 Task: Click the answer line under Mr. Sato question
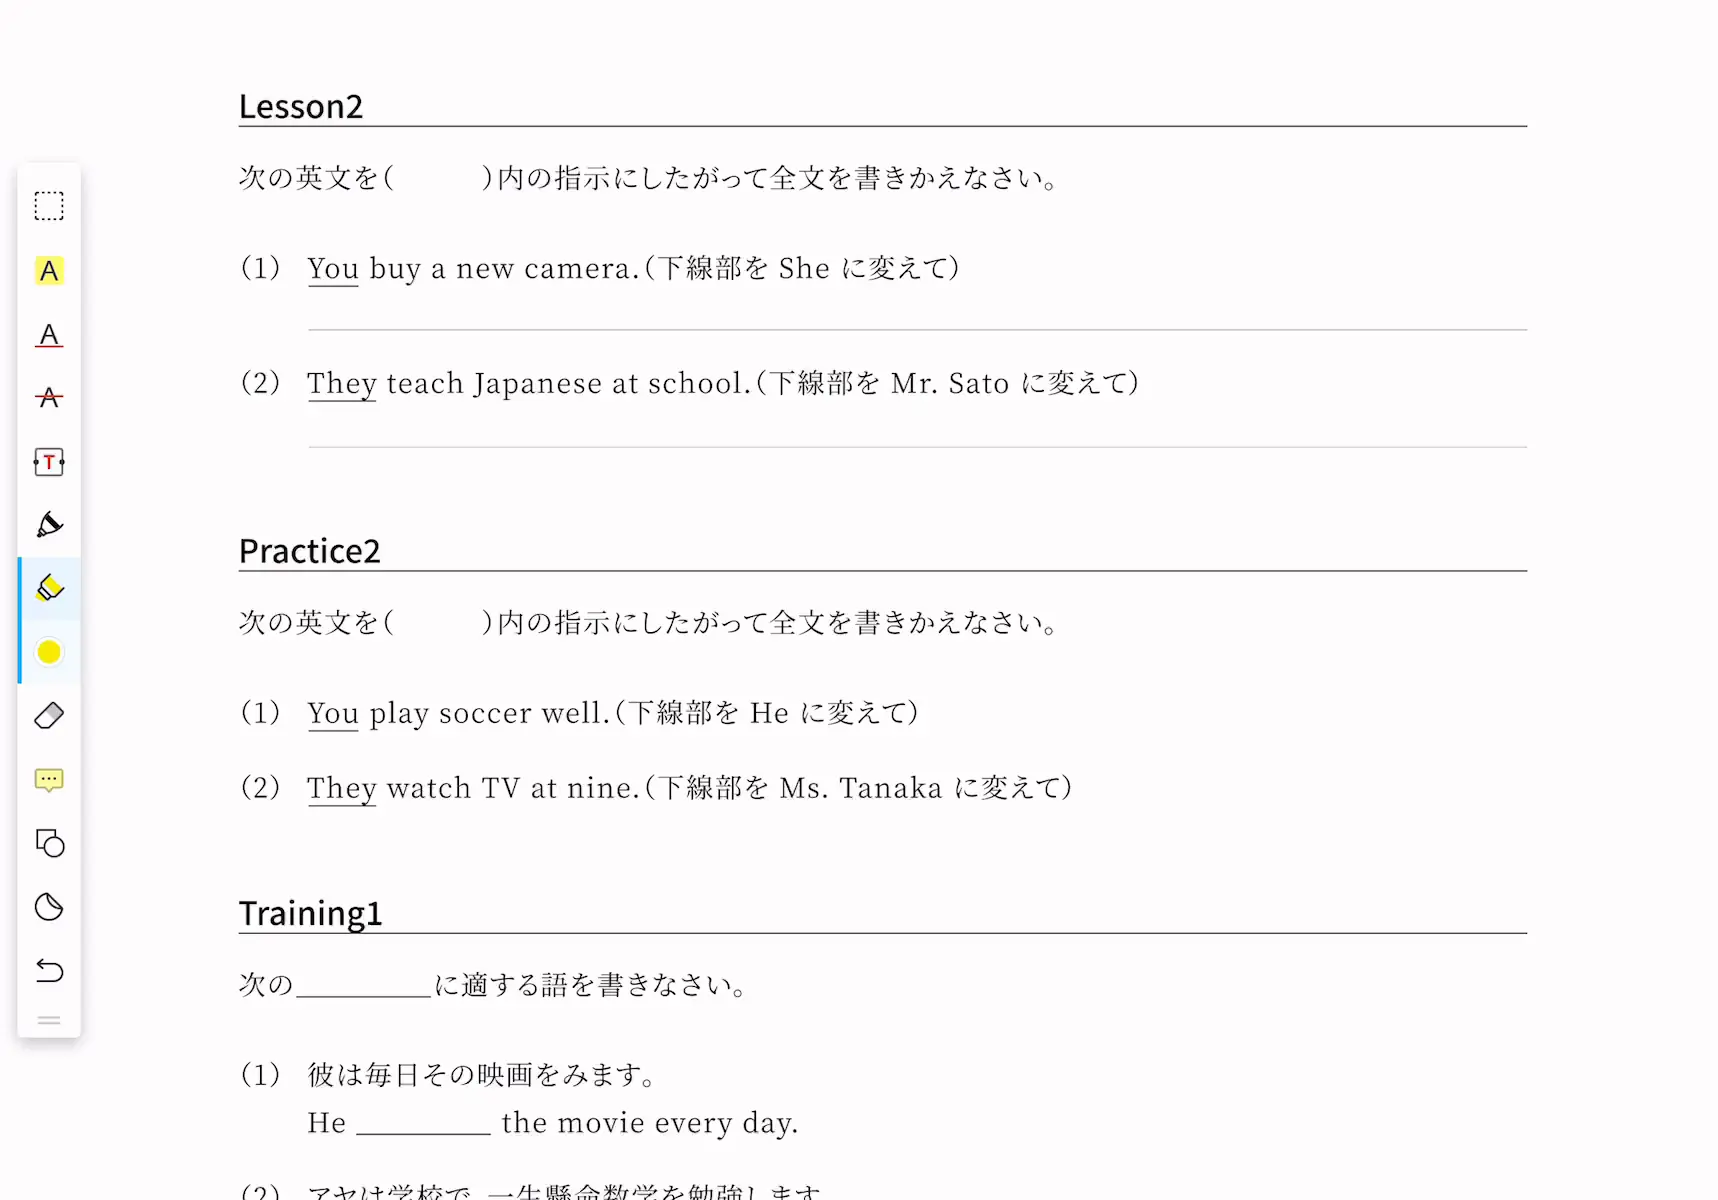click(917, 446)
